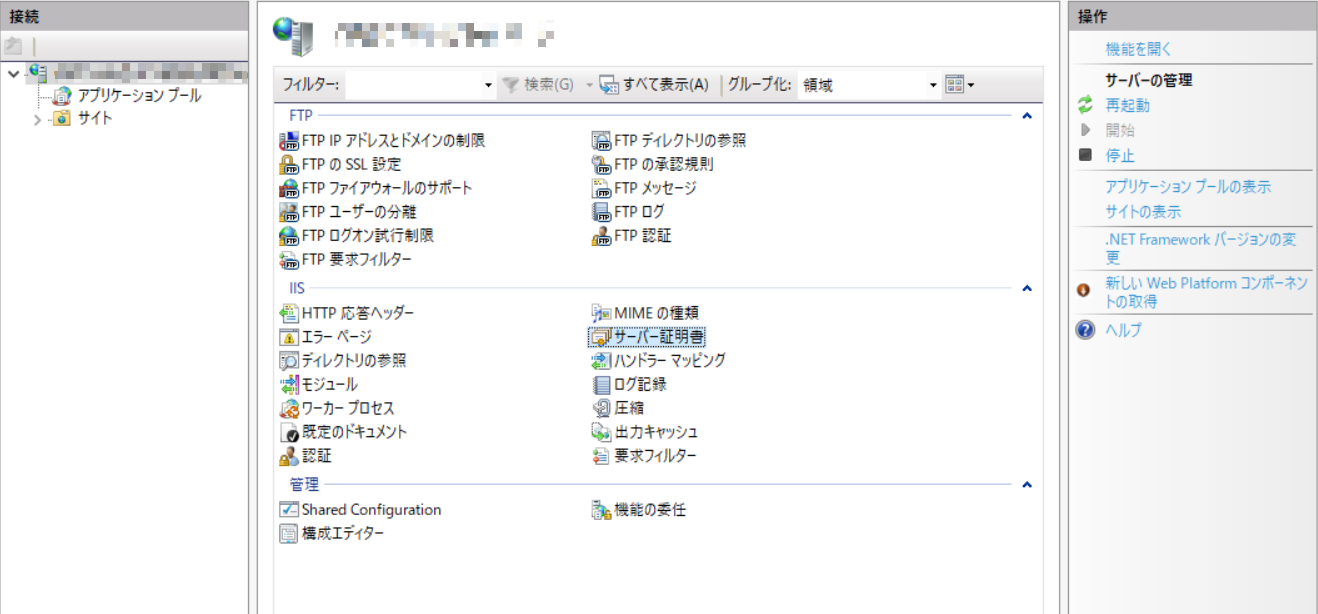
Task: Collapse the IIS group chevron
Action: click(x=1026, y=288)
